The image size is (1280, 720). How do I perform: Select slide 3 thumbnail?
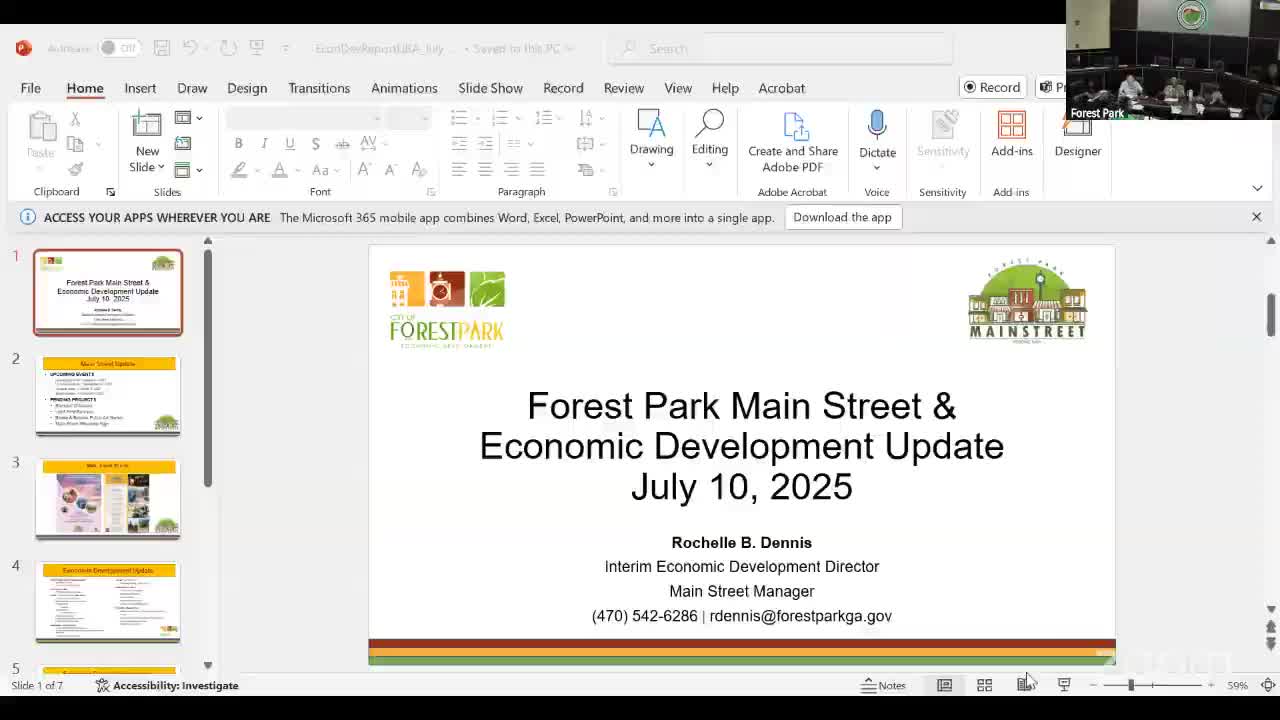pos(108,497)
